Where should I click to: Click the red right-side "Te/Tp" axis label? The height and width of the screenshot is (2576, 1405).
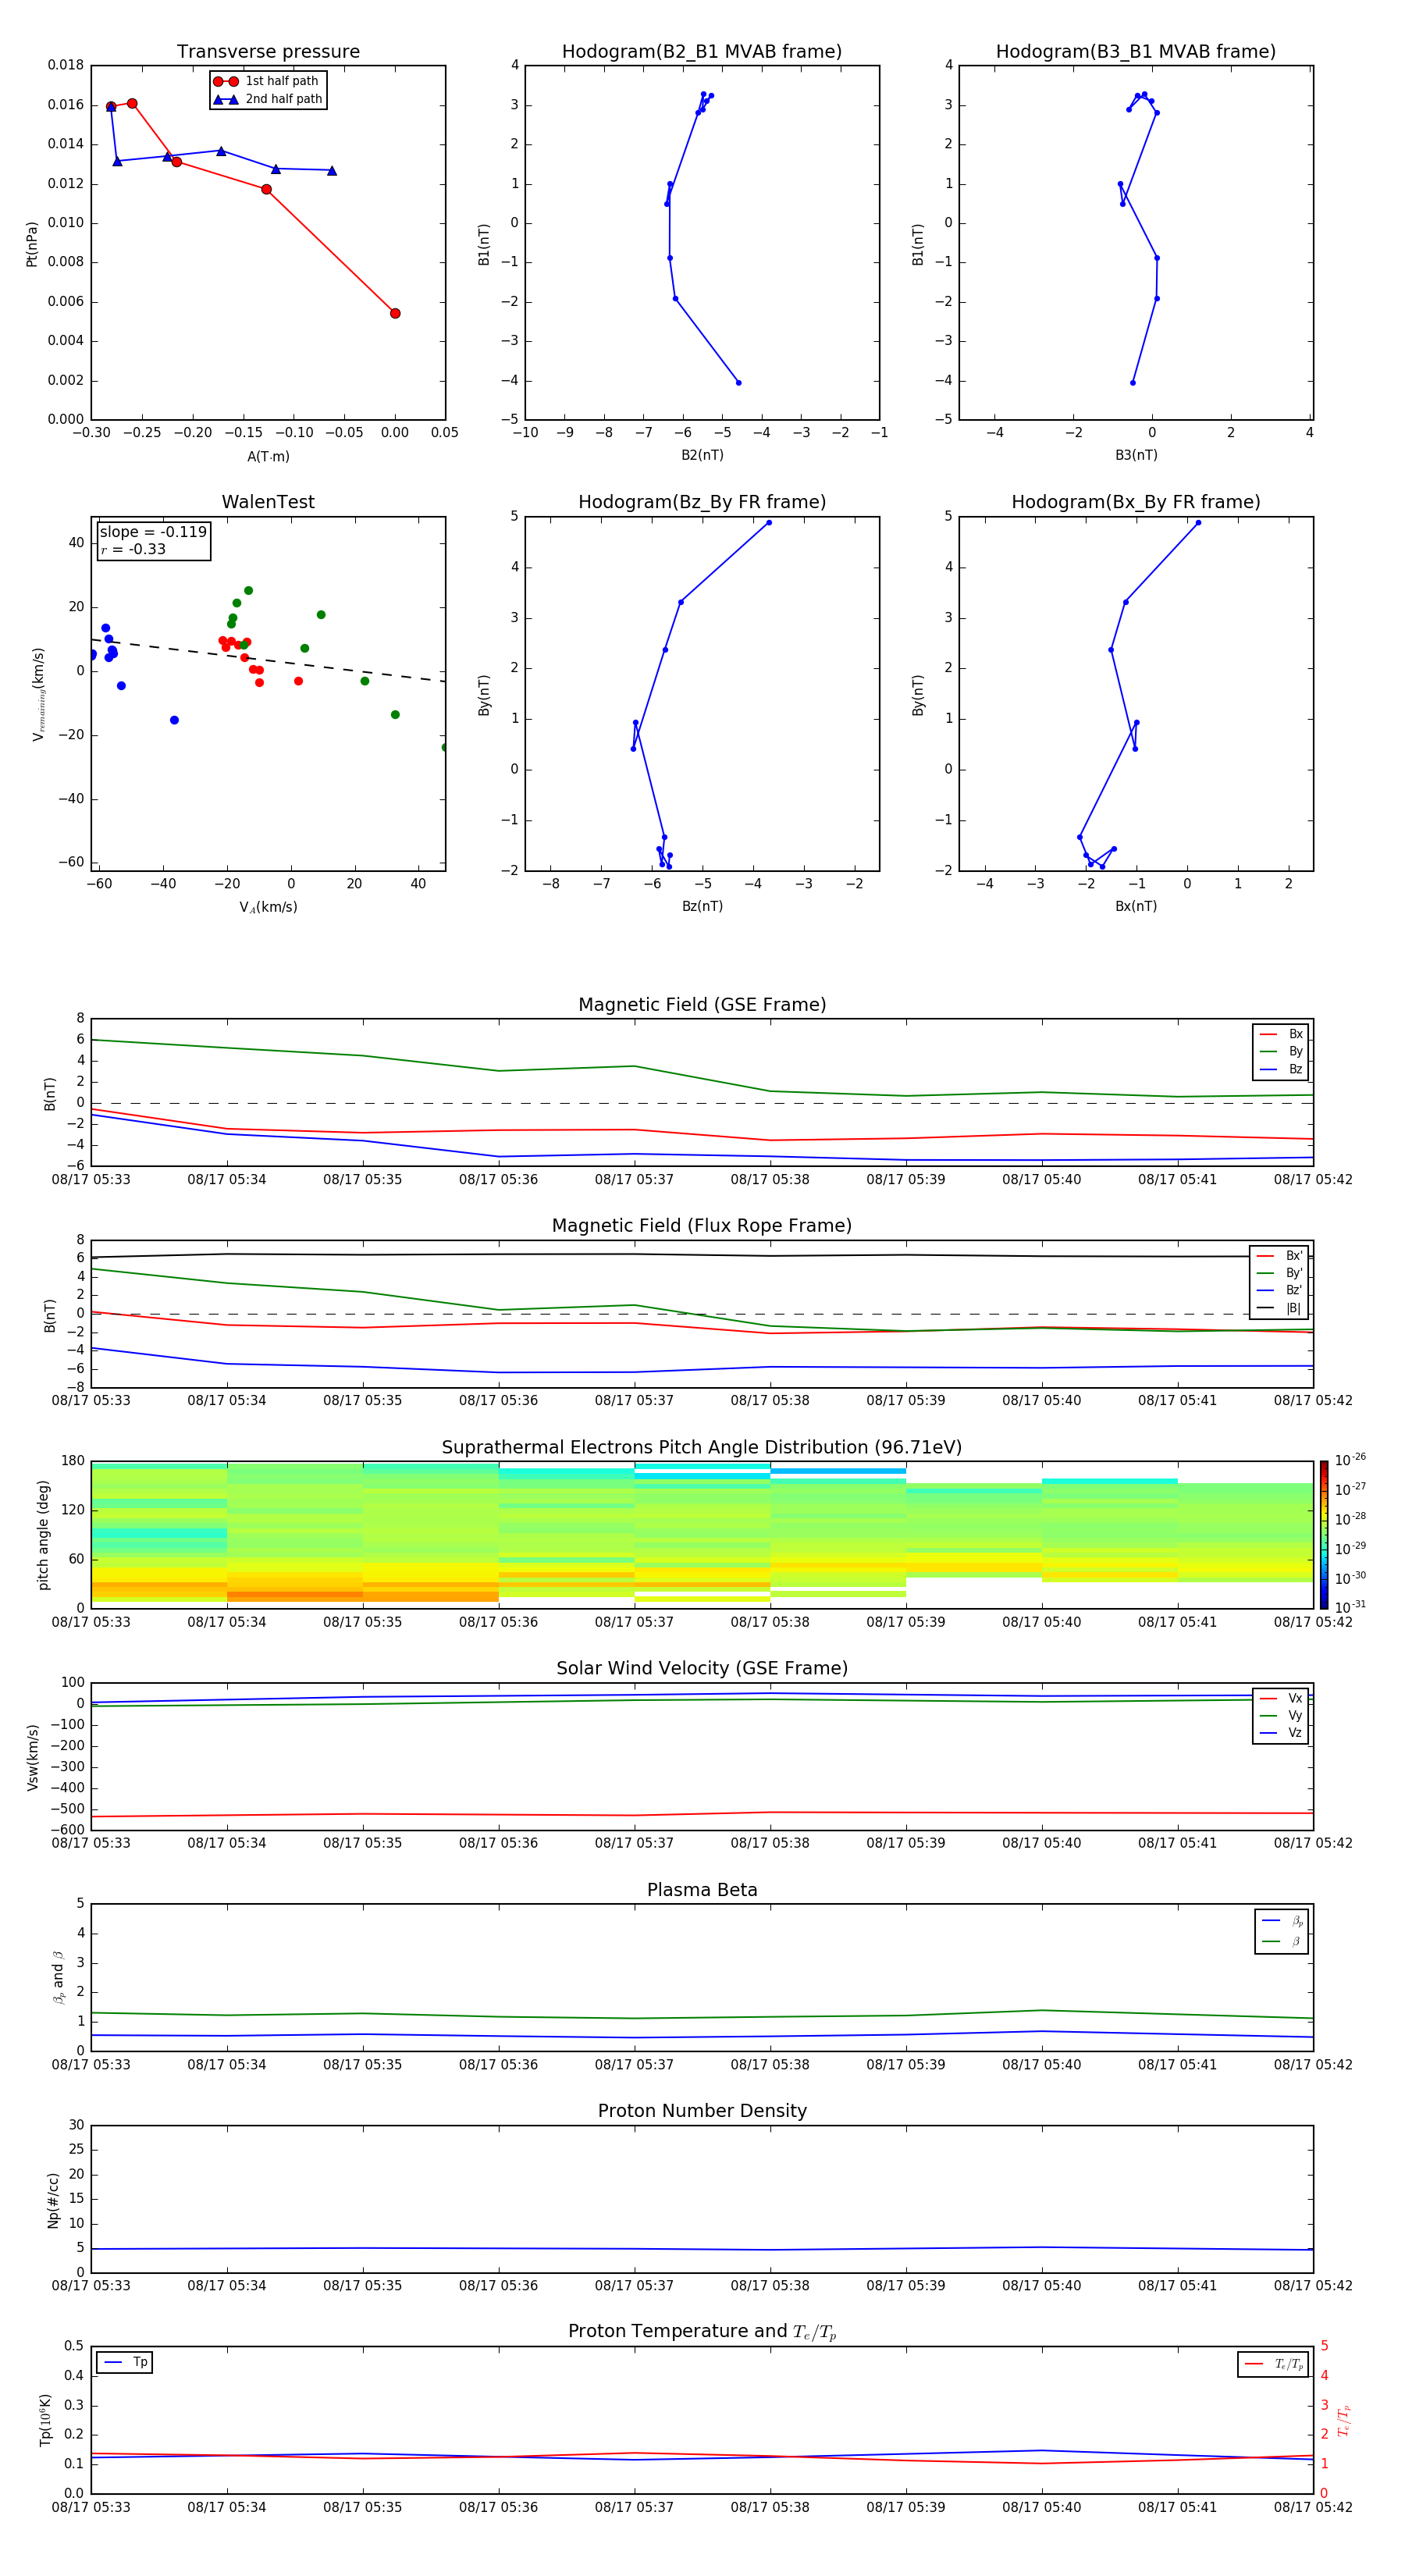tap(1344, 2420)
